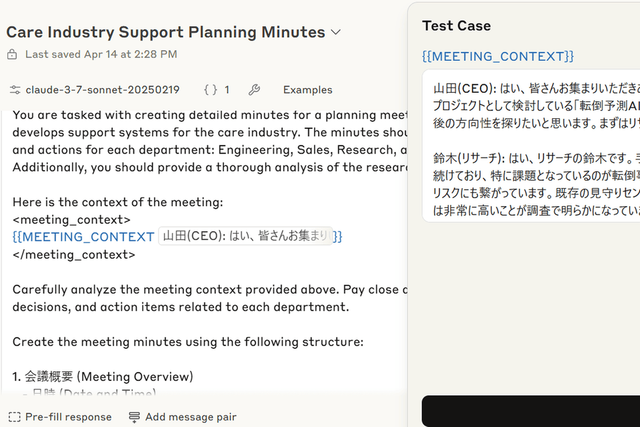Click the variable value preview tooltip
This screenshot has height=427, width=640.
(245, 236)
